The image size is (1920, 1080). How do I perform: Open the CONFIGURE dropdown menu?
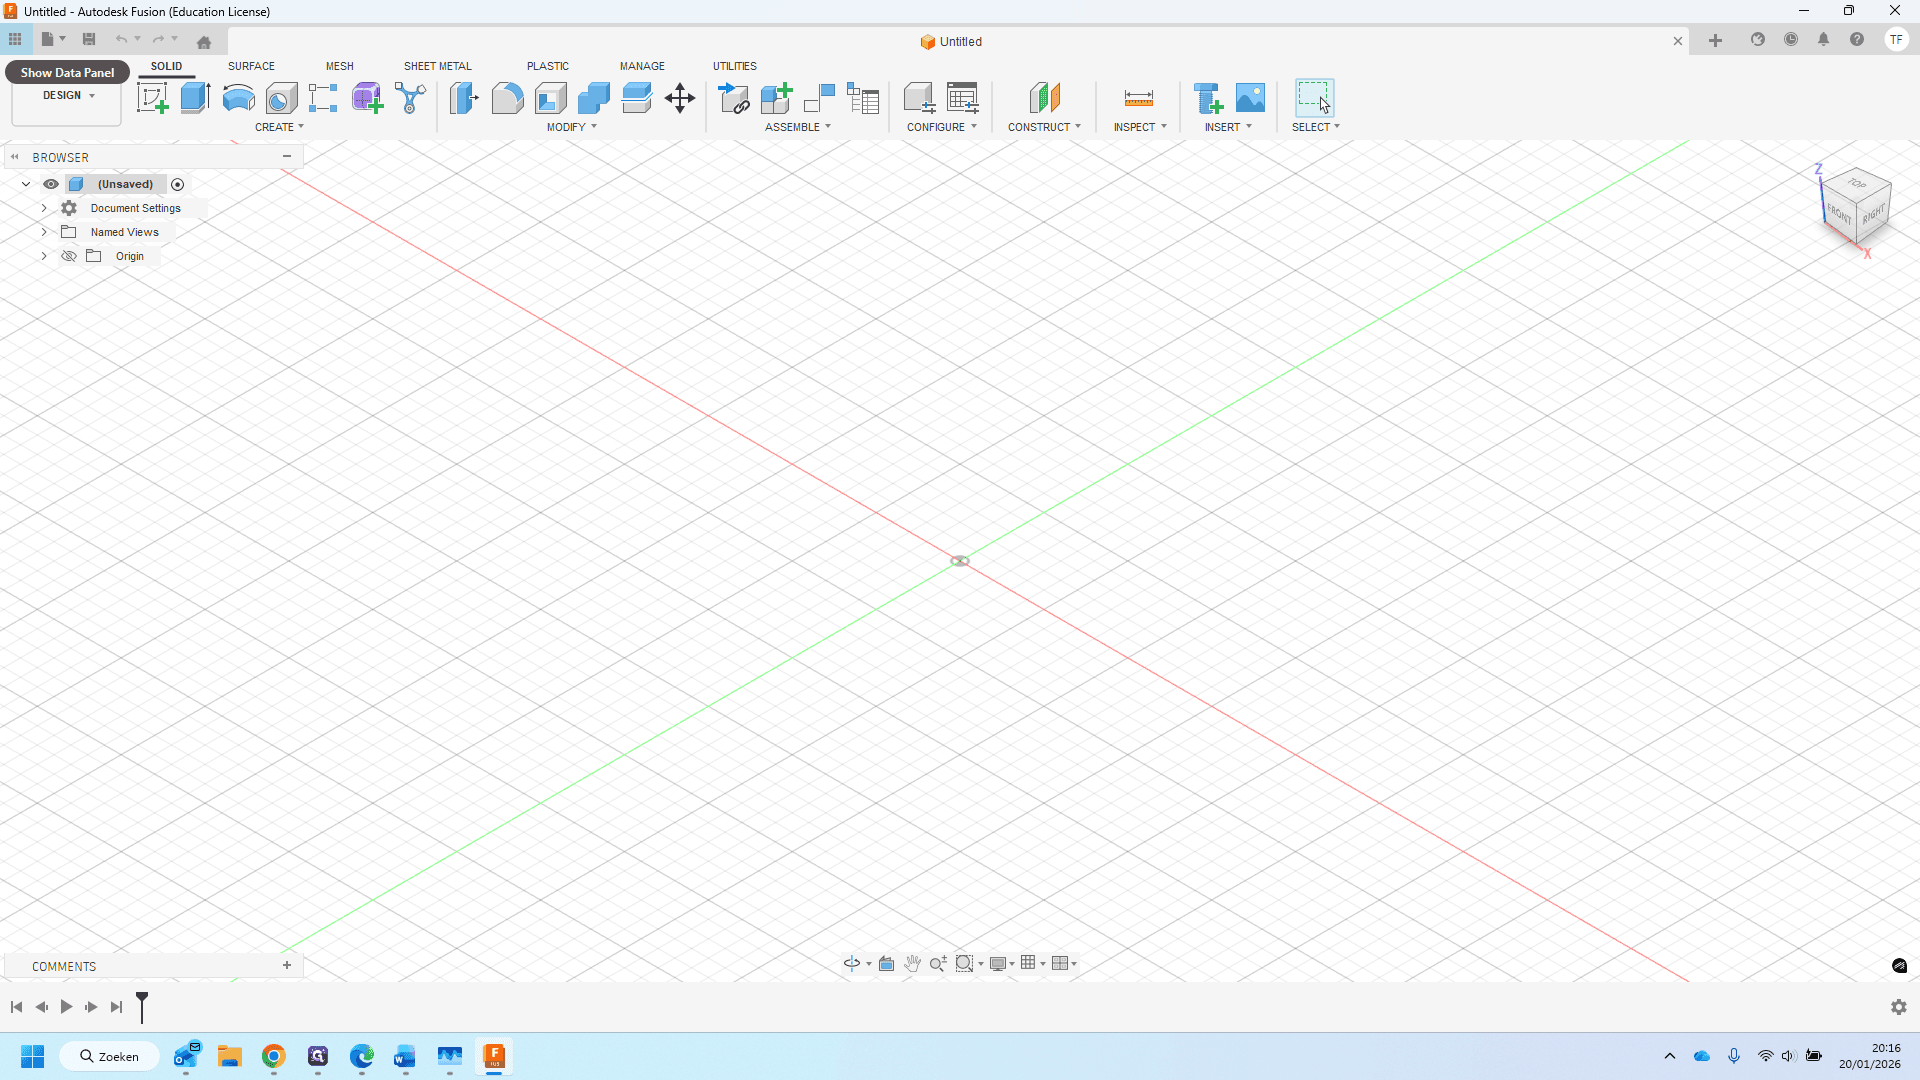941,127
